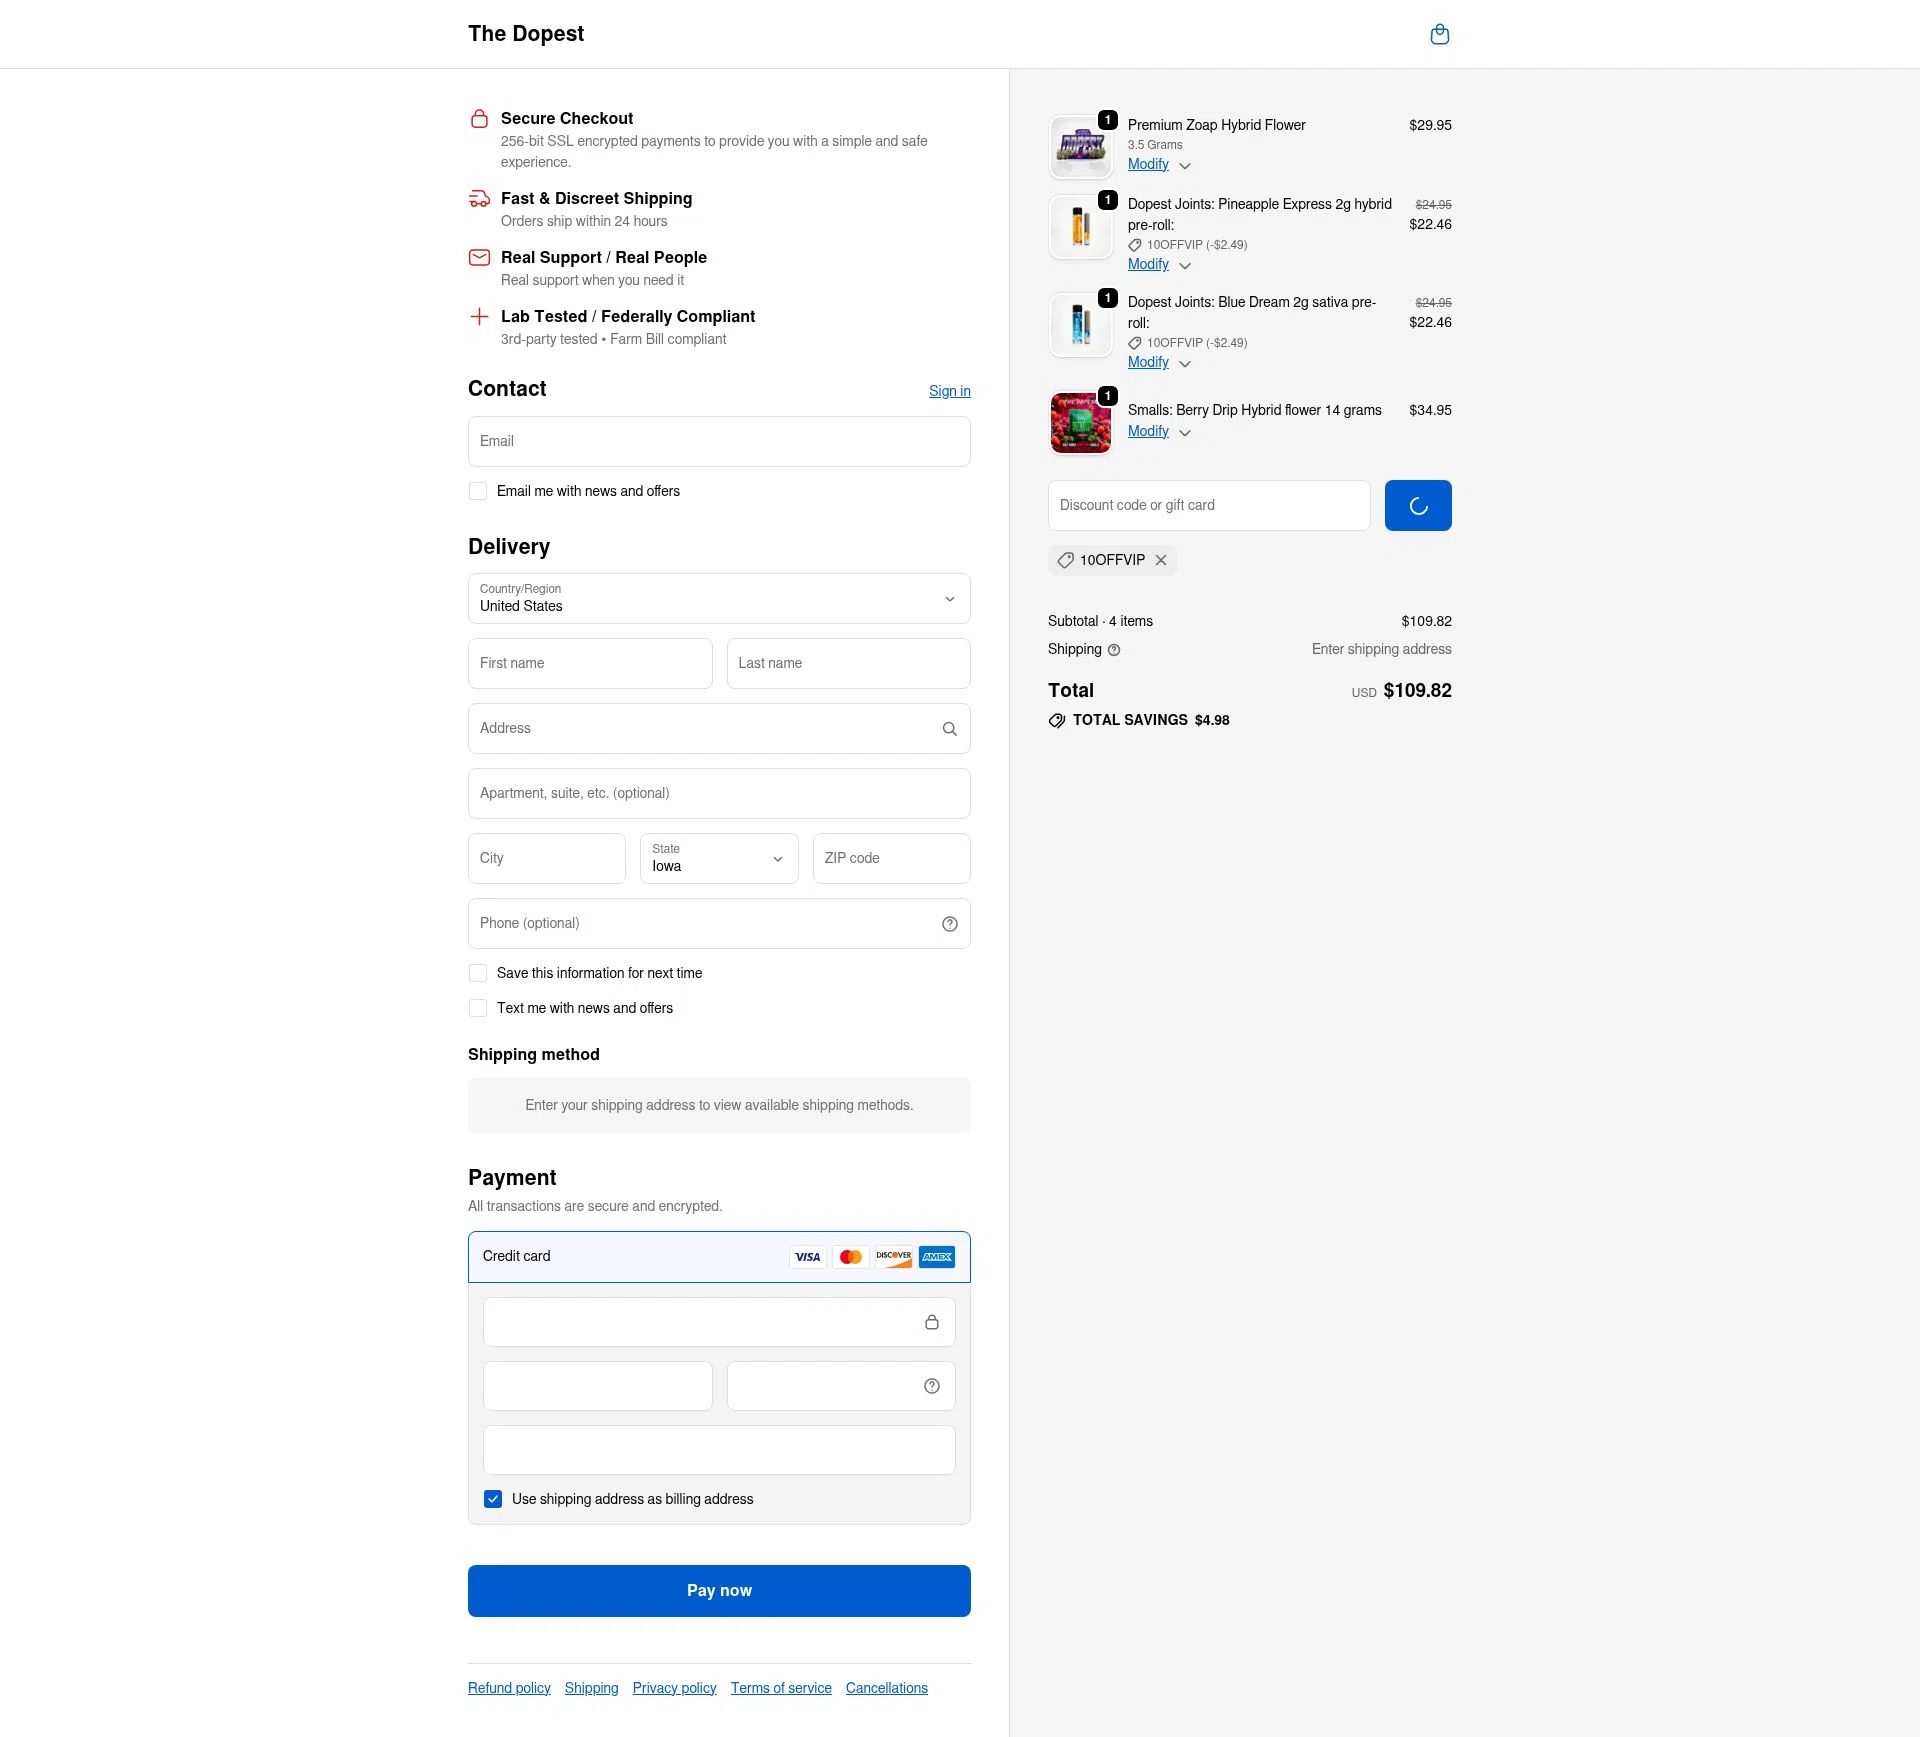
Task: Open the Privacy policy link
Action: point(674,1688)
